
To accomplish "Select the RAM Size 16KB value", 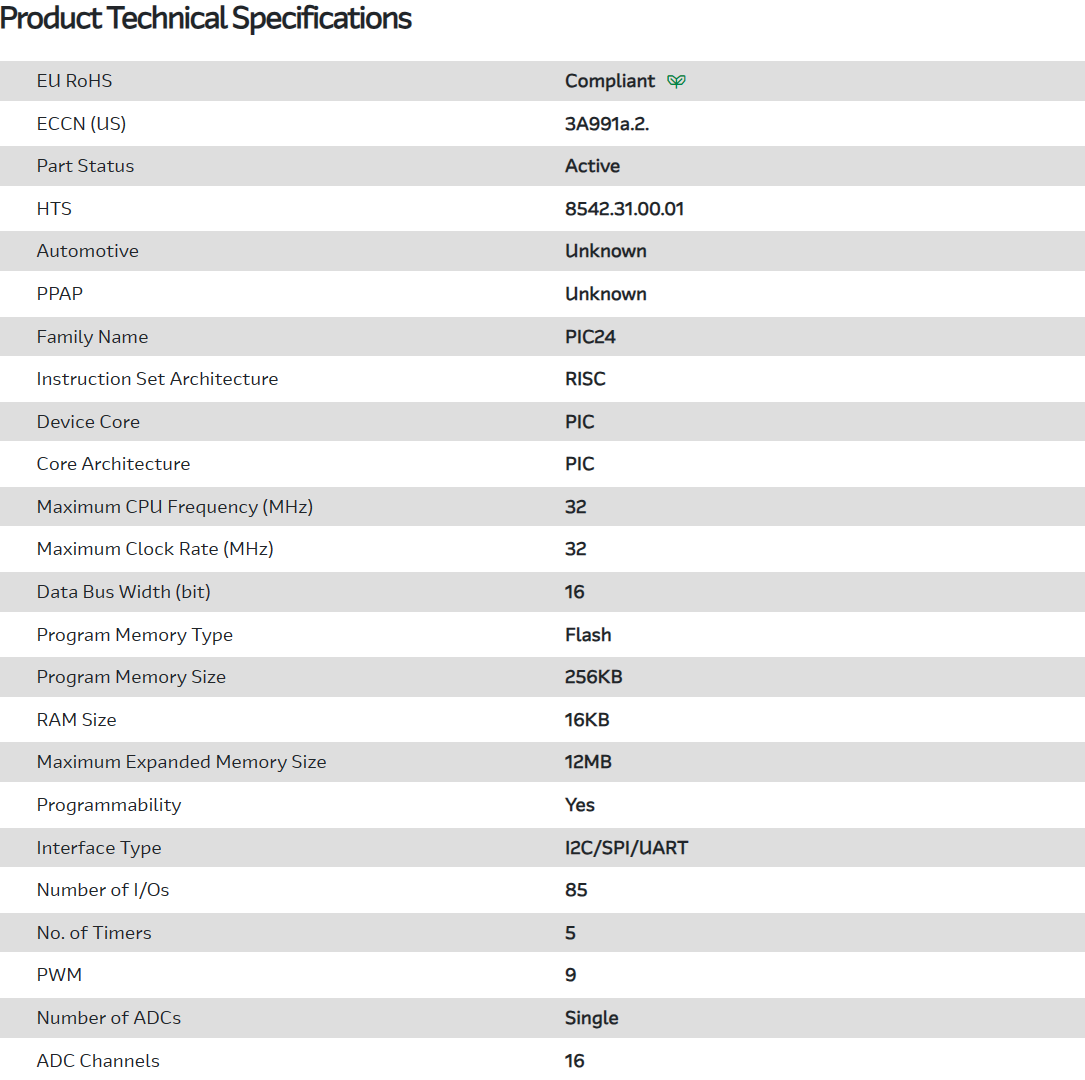I will 587,720.
